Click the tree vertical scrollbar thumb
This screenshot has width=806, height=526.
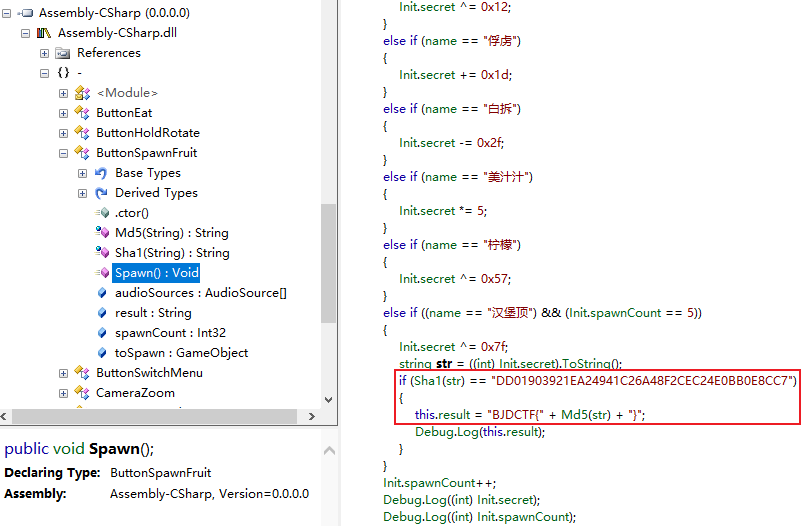point(329,263)
